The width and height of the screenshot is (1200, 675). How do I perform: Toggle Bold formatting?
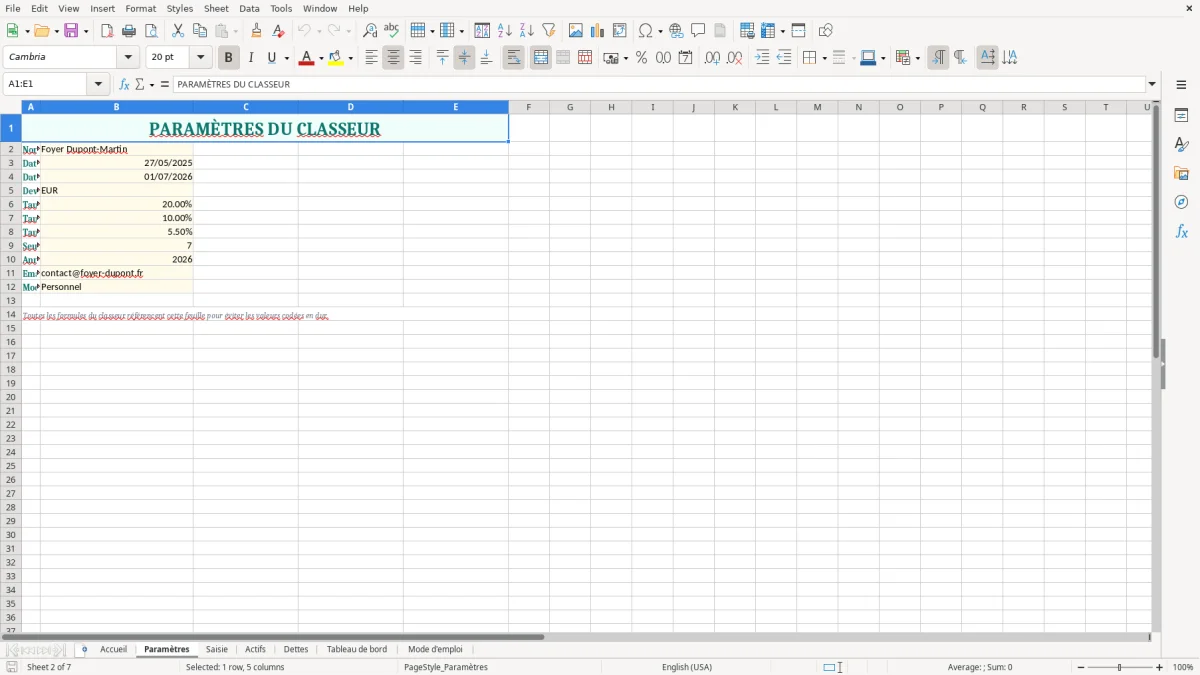point(229,58)
